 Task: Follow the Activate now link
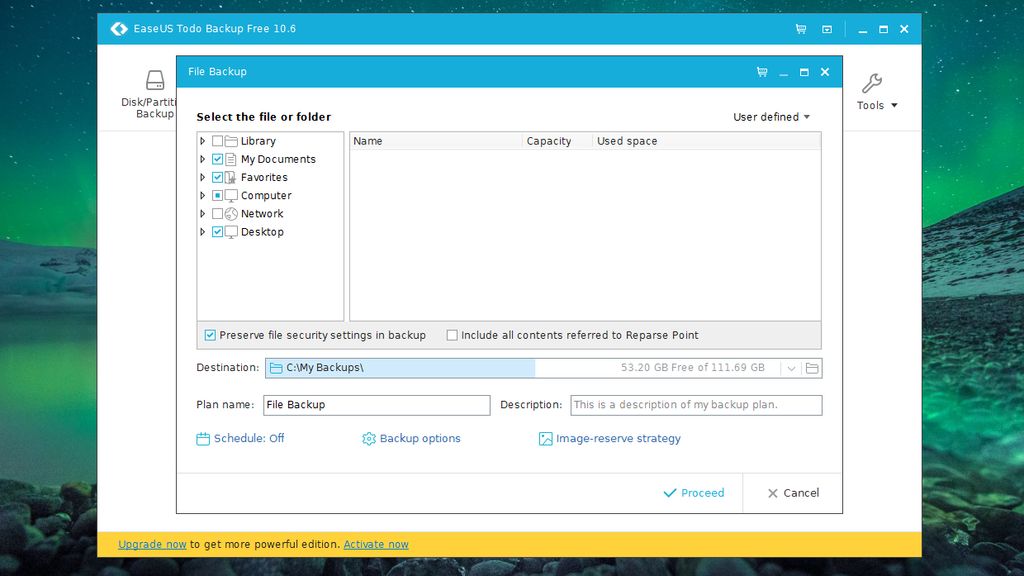(x=376, y=544)
